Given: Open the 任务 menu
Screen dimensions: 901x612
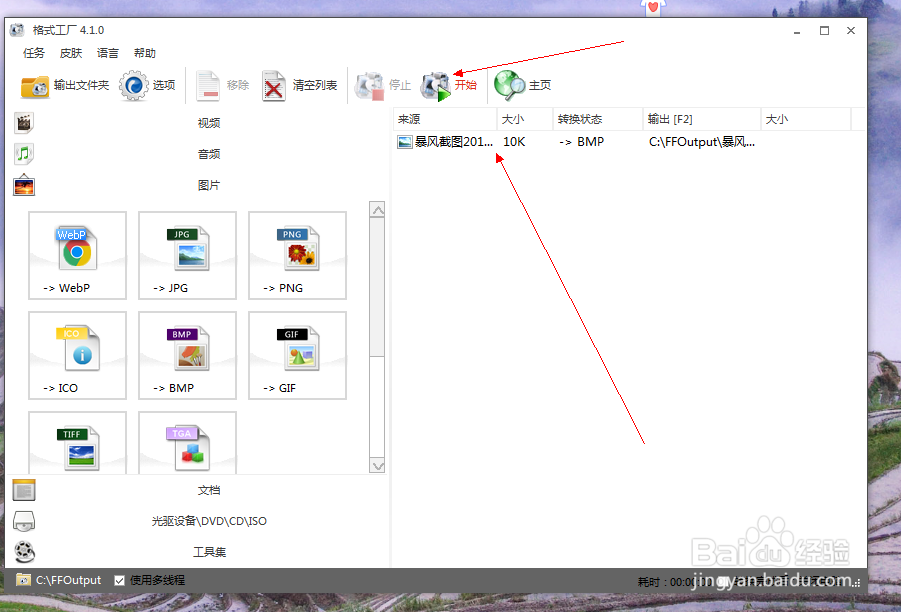Looking at the screenshot, I should 34,53.
